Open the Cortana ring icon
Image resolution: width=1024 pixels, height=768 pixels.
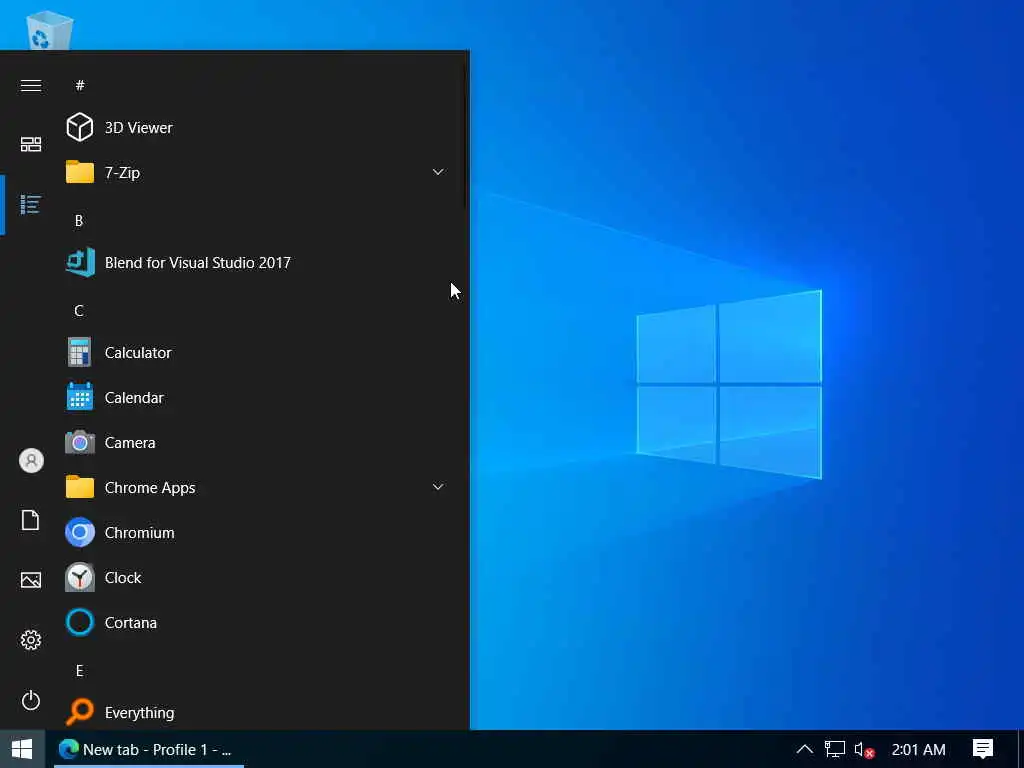click(x=80, y=622)
